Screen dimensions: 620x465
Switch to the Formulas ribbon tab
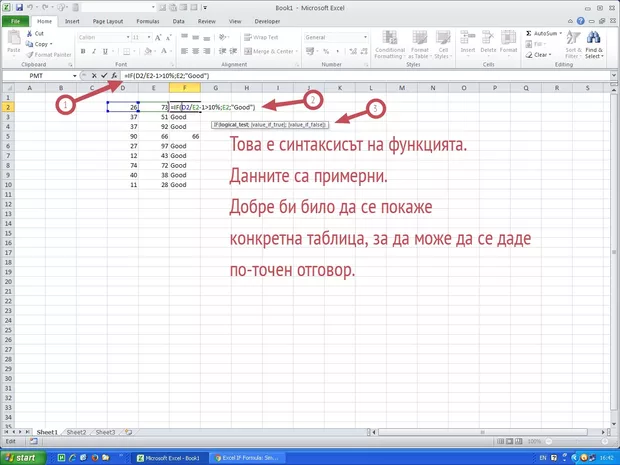point(148,21)
